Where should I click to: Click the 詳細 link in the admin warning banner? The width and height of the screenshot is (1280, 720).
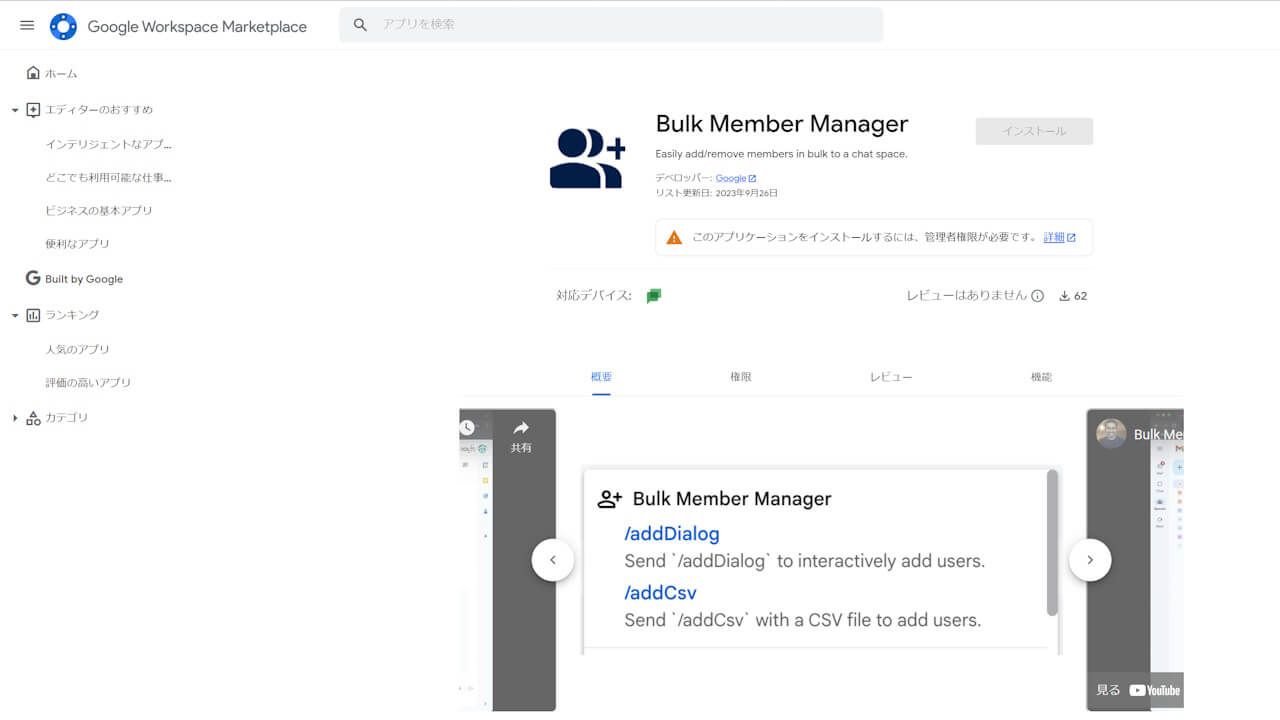[x=1055, y=237]
